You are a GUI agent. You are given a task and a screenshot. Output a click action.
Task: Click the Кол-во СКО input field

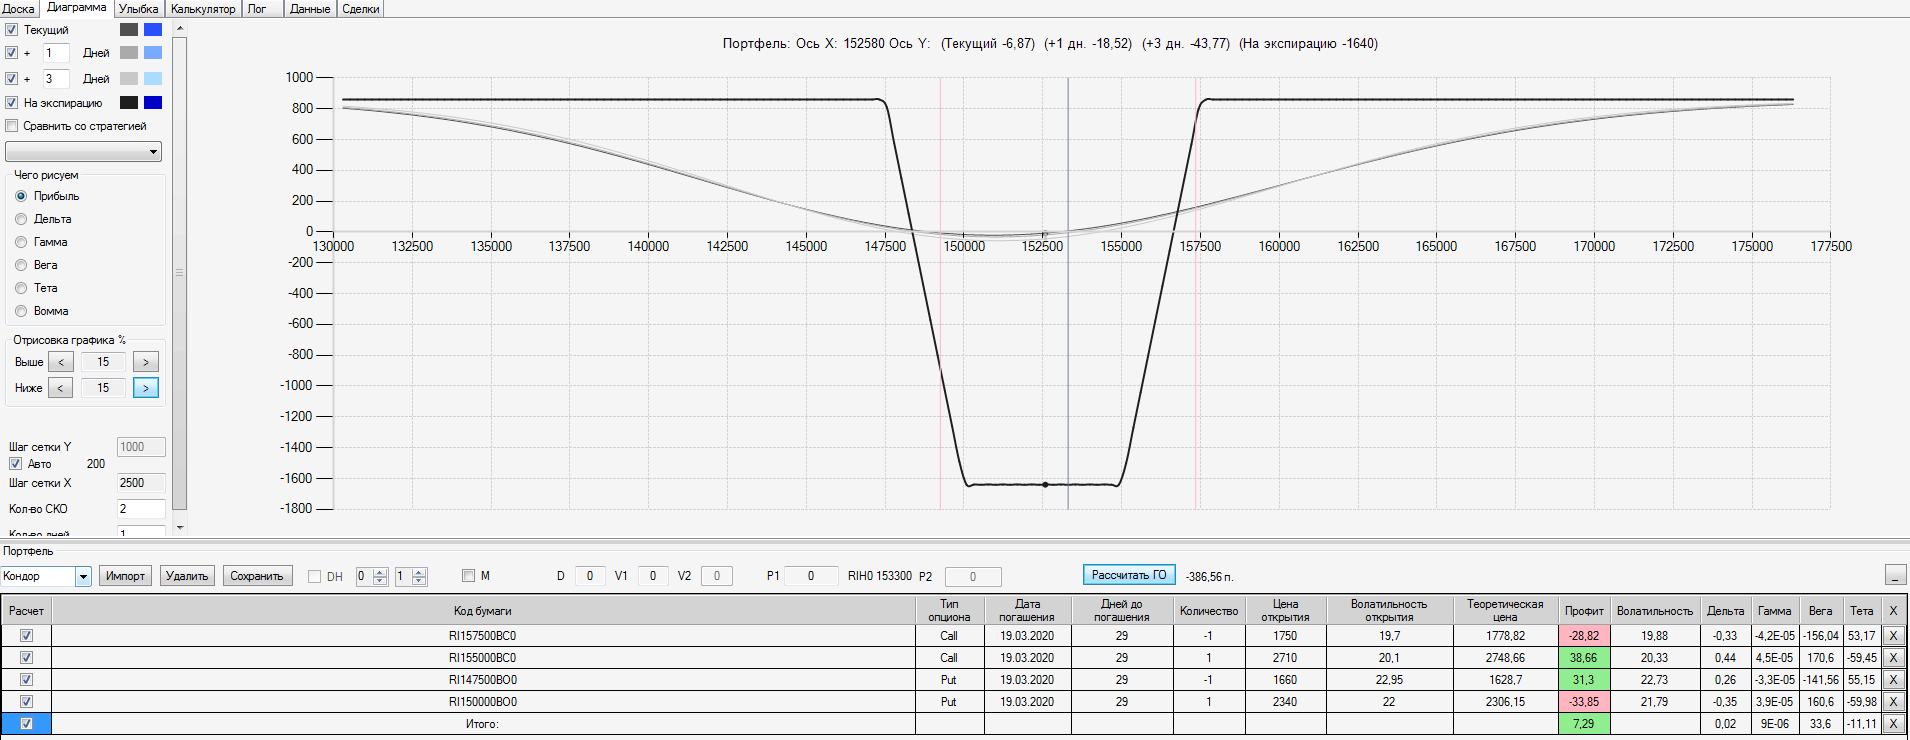click(x=141, y=509)
